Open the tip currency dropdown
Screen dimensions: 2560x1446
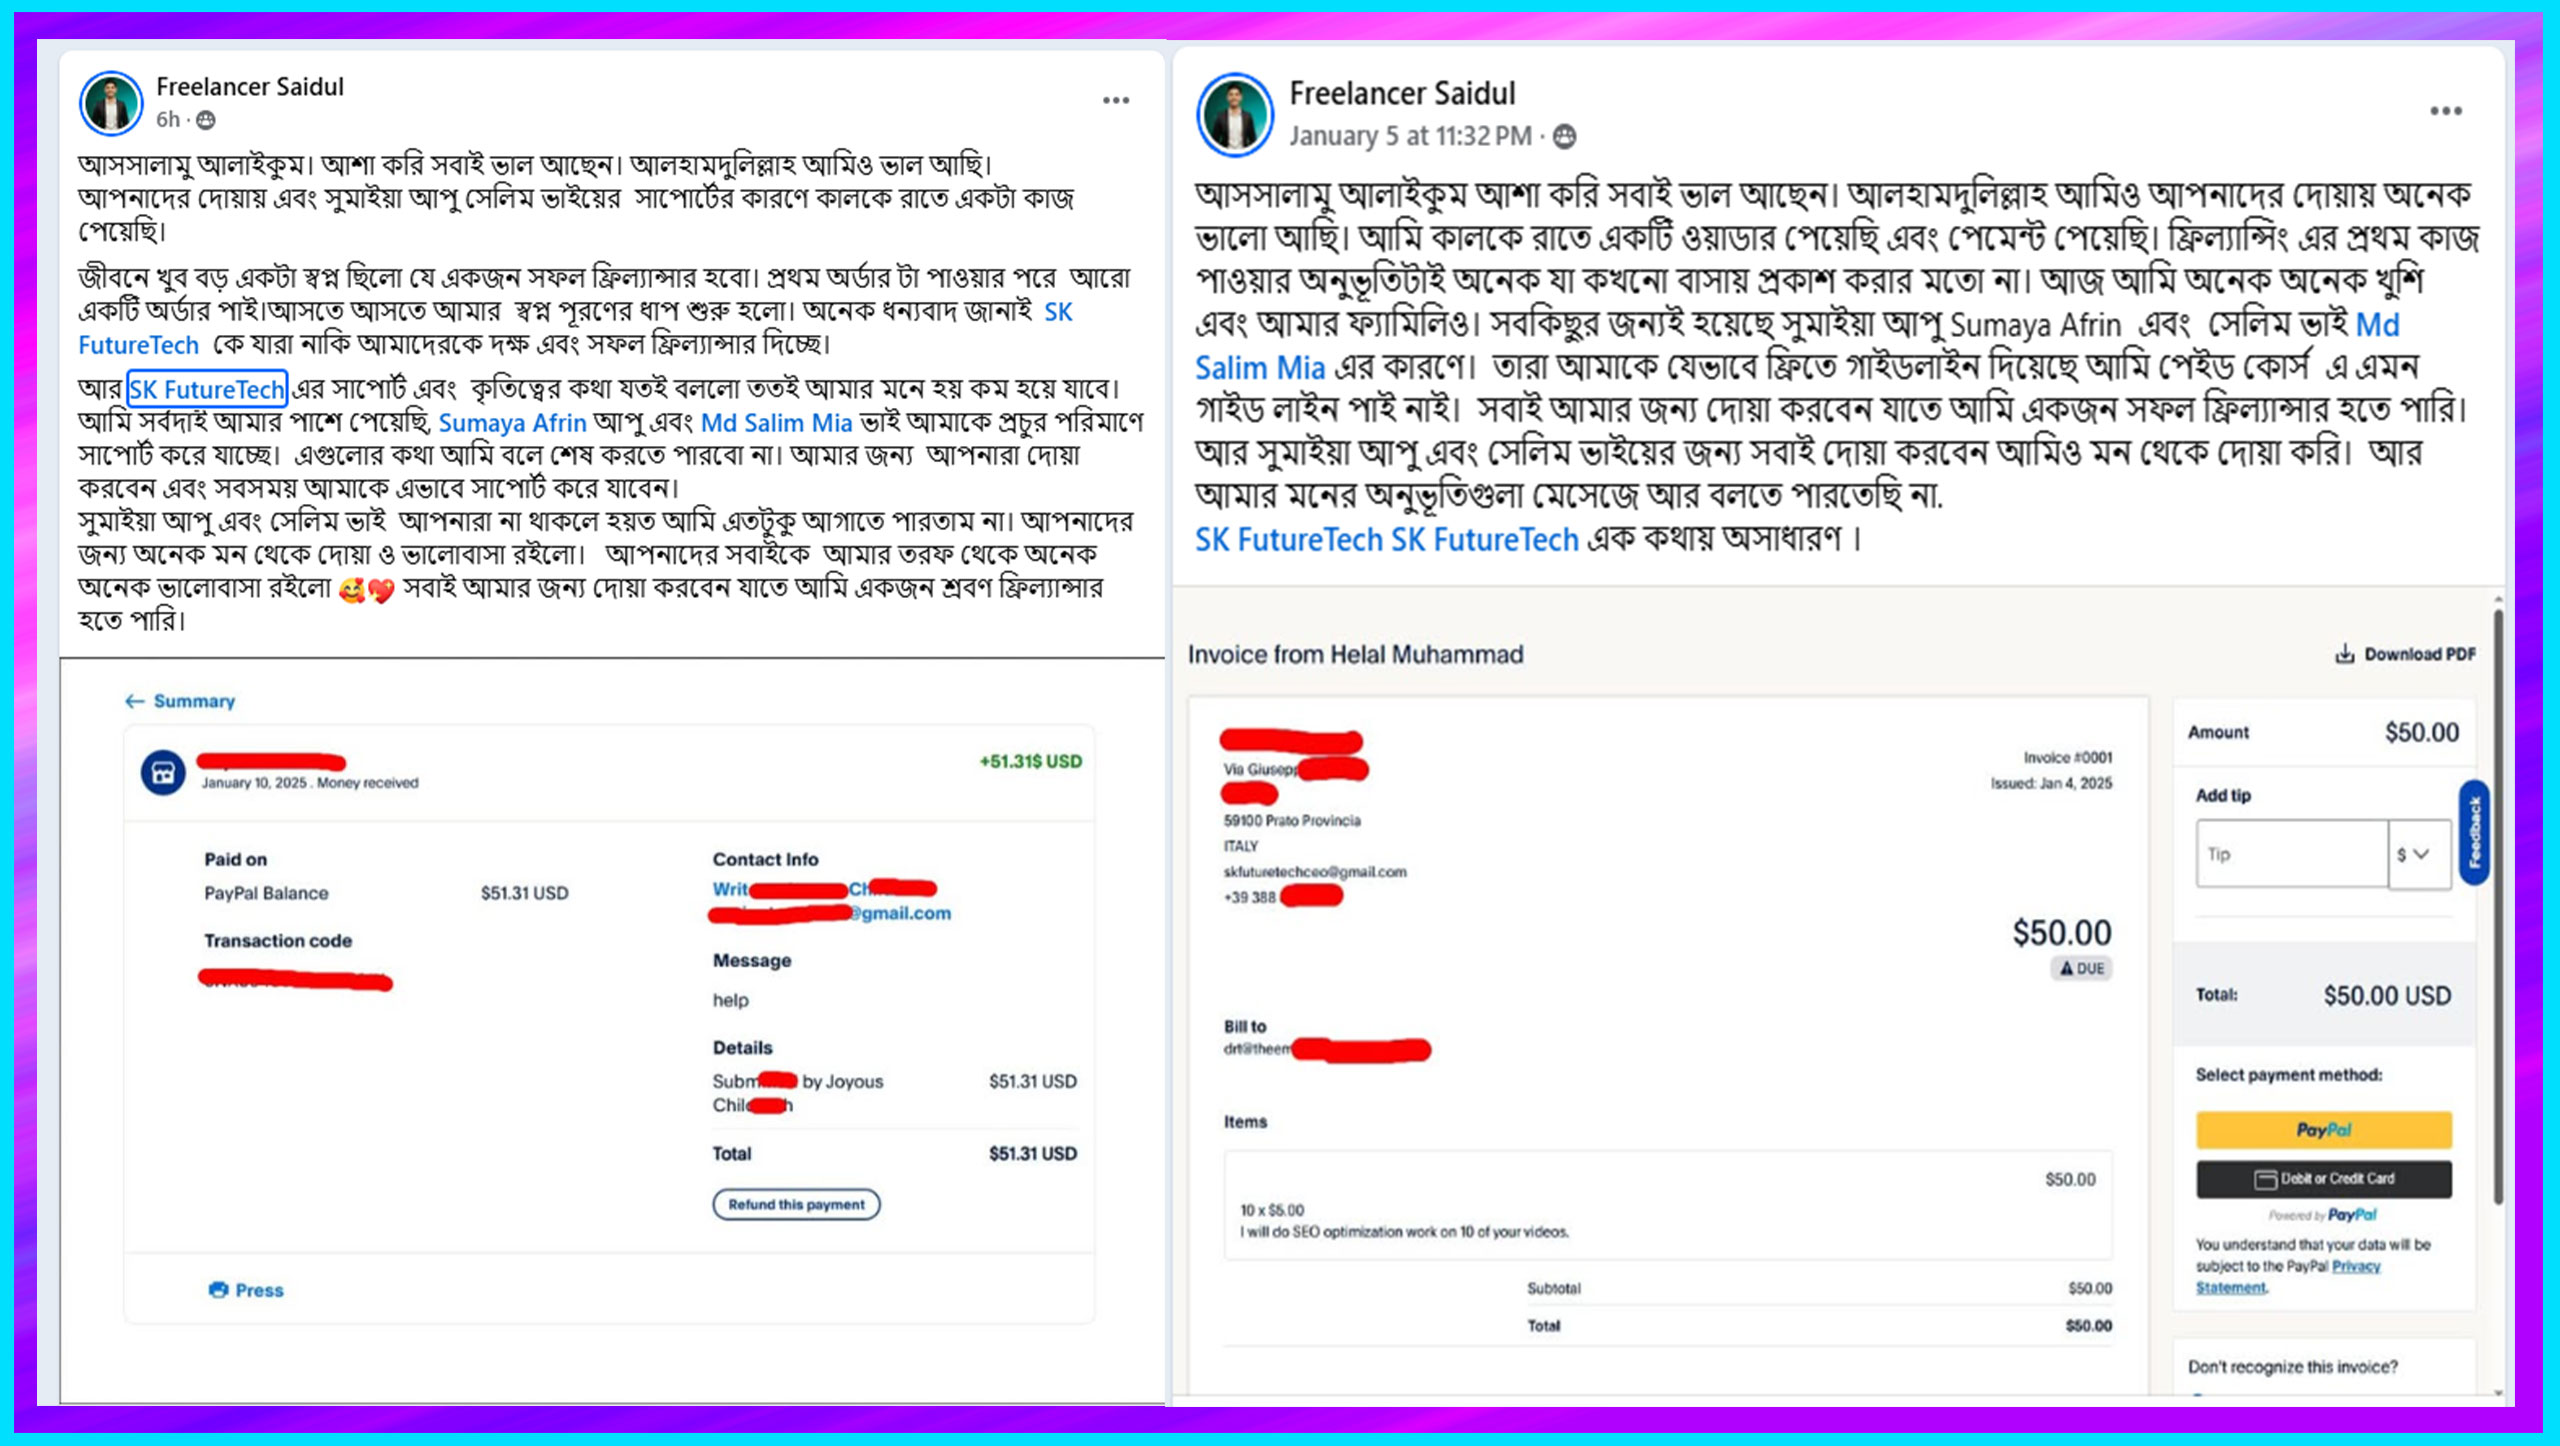[2419, 853]
